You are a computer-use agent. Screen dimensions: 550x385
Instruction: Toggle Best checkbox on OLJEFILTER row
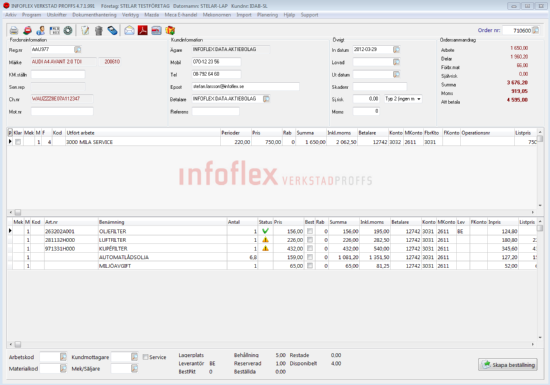(310, 231)
